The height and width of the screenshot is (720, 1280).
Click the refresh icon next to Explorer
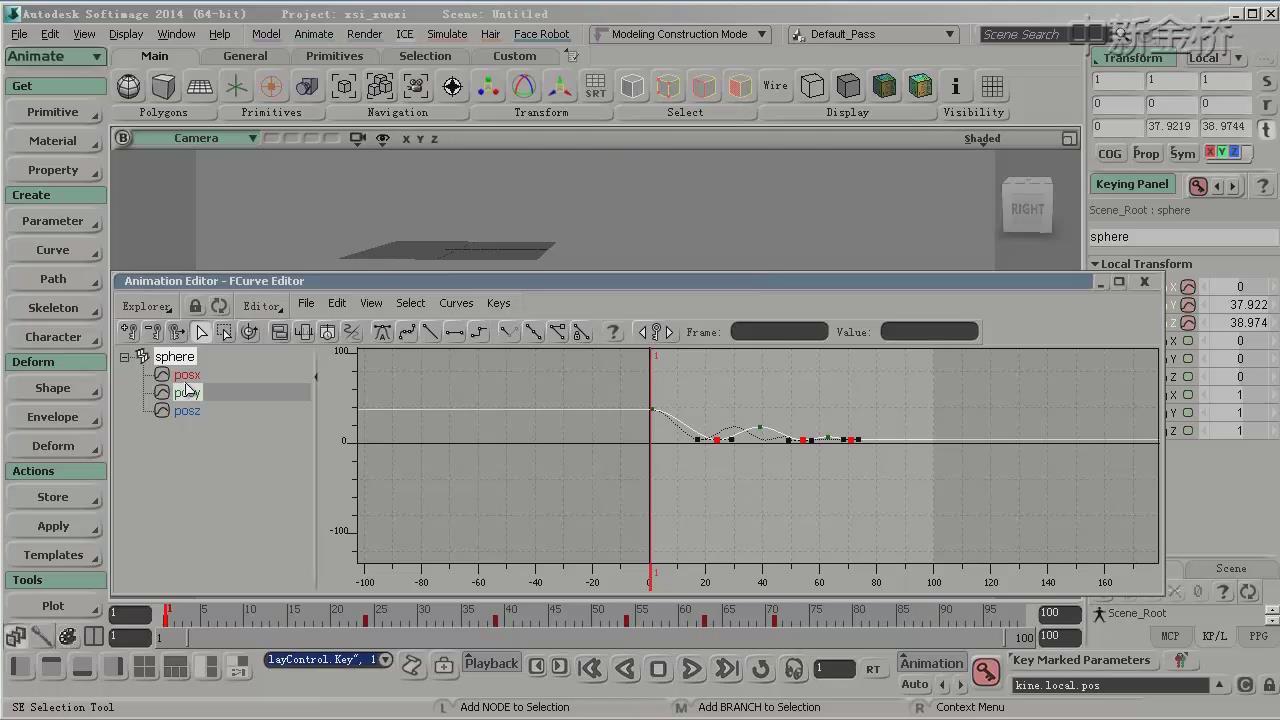click(219, 306)
